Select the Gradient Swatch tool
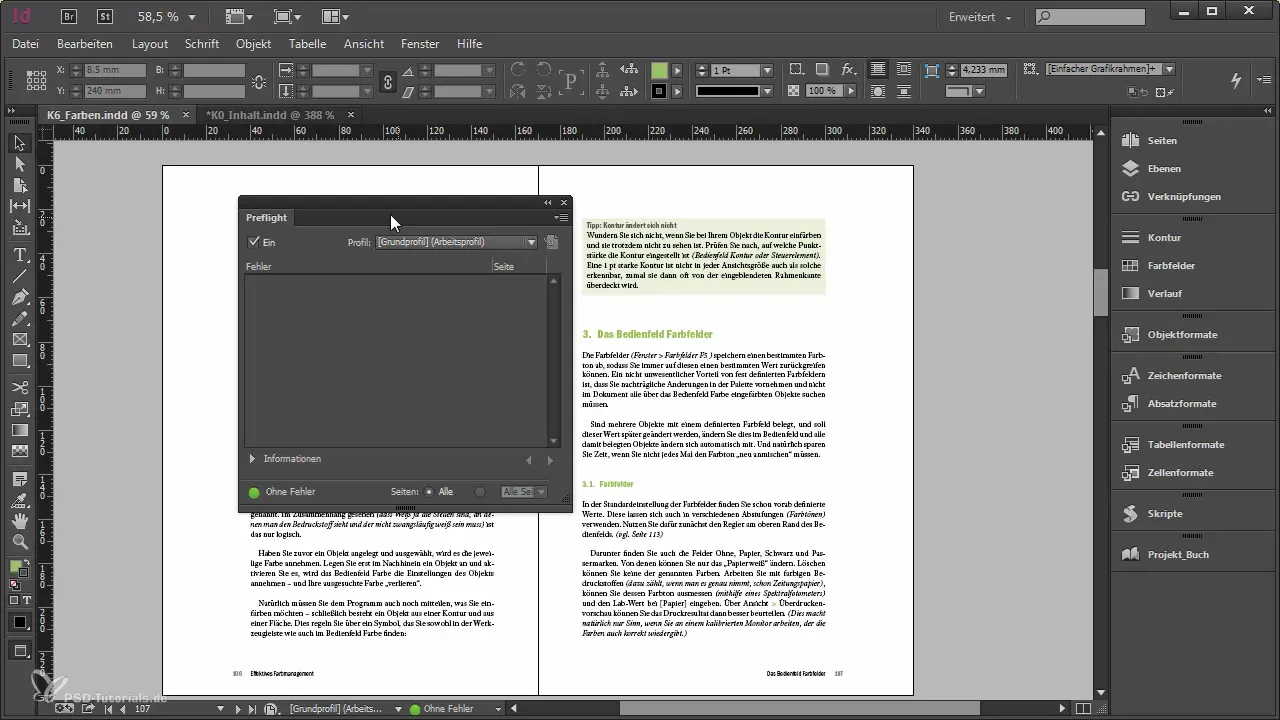The image size is (1280, 720). click(20, 430)
